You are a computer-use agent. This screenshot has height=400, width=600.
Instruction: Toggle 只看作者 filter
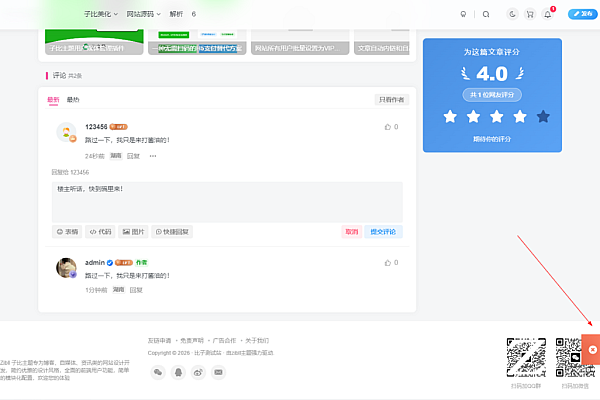pos(391,100)
